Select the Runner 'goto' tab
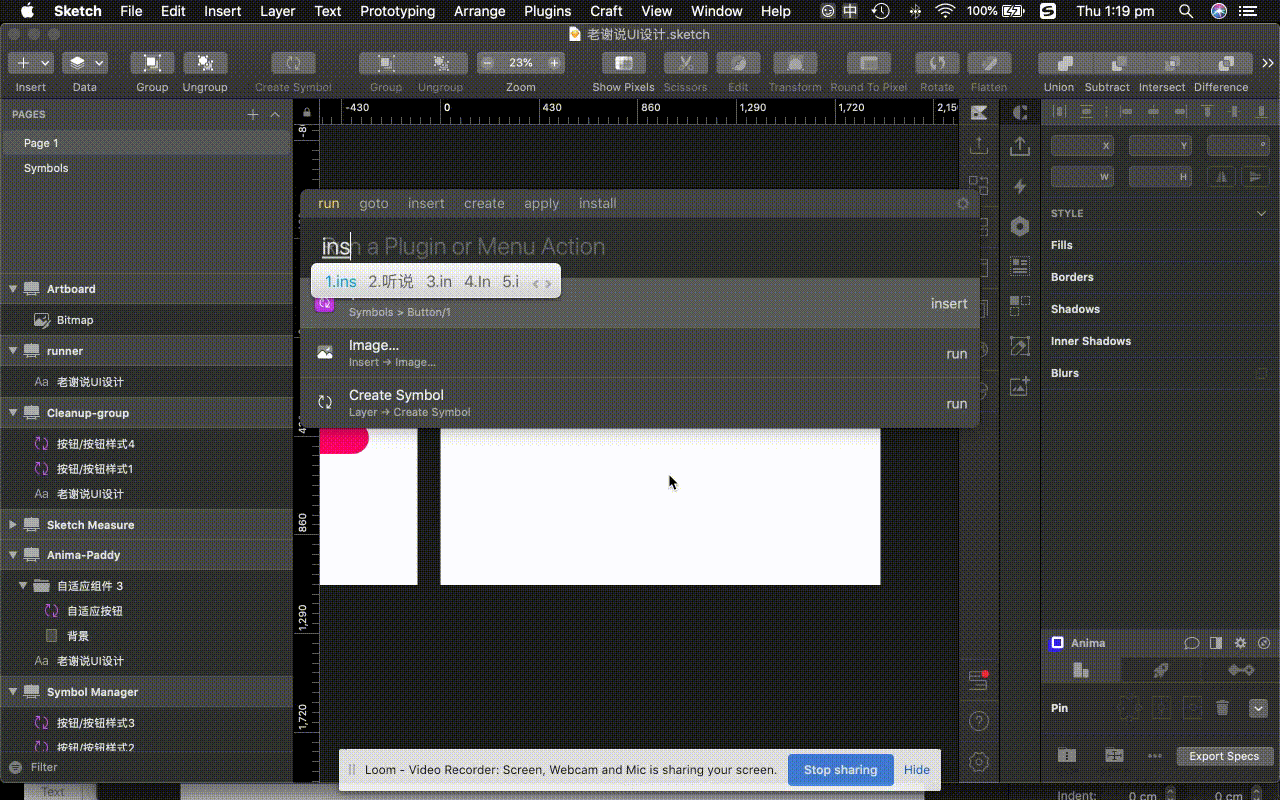 point(374,203)
